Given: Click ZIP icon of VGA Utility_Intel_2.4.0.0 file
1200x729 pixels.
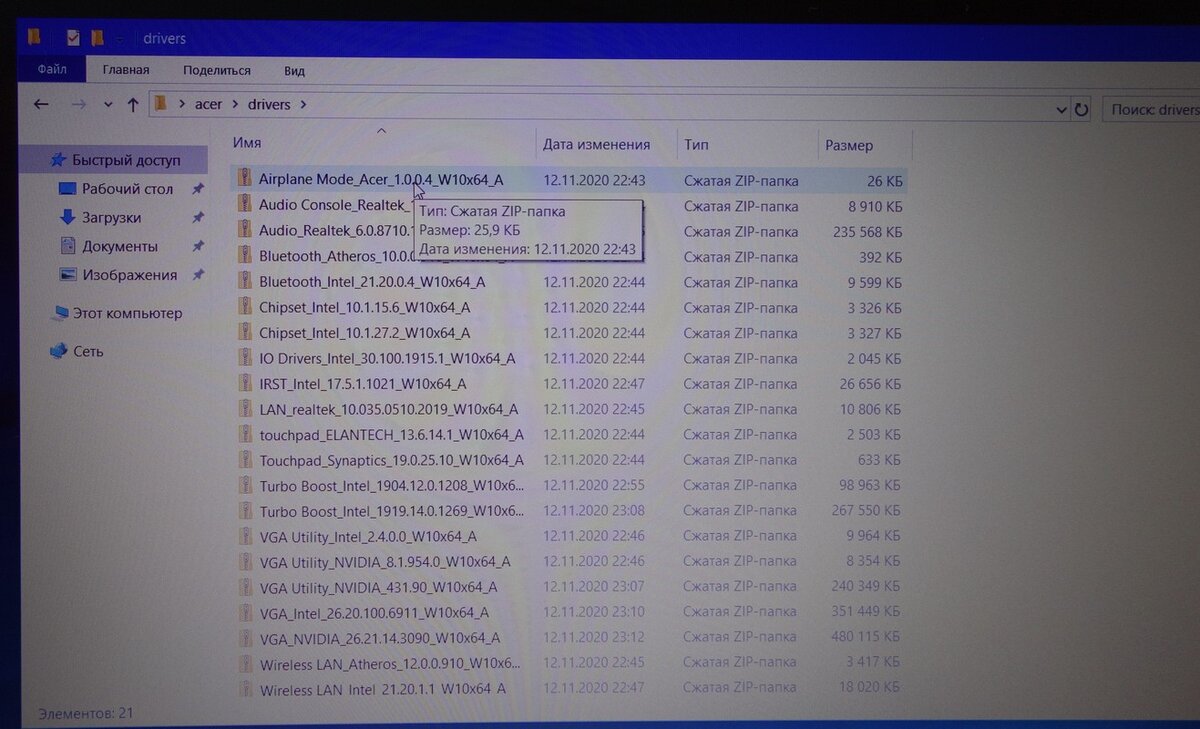Looking at the screenshot, I should tap(245, 535).
